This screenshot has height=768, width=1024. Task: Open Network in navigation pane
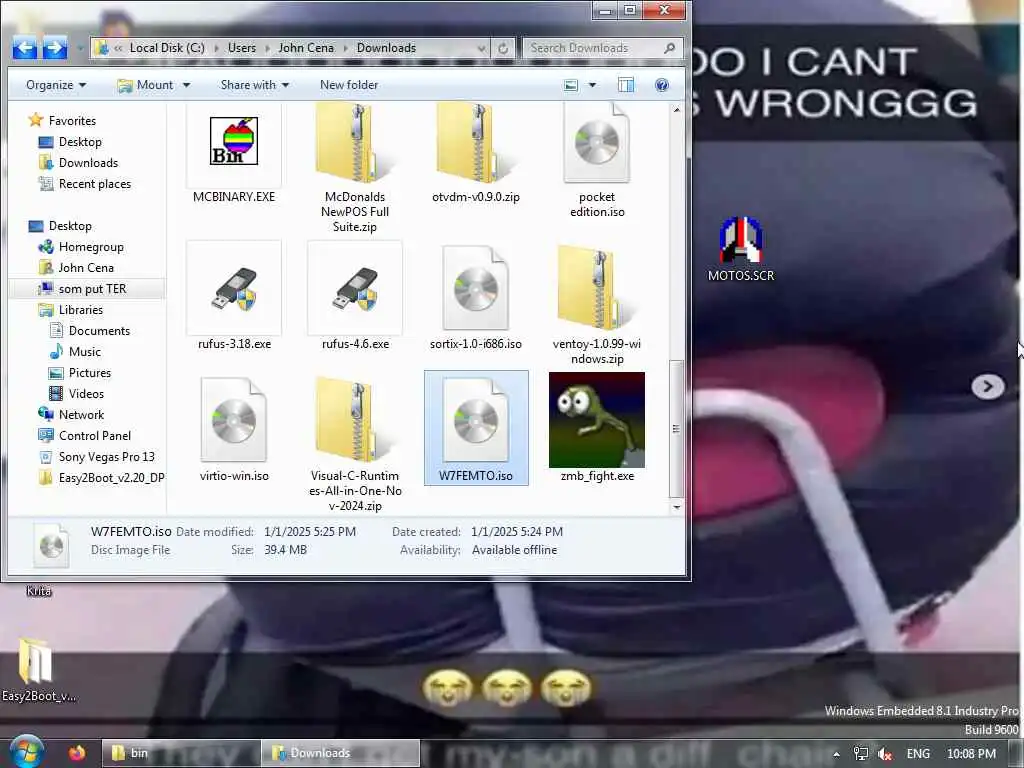pos(81,414)
